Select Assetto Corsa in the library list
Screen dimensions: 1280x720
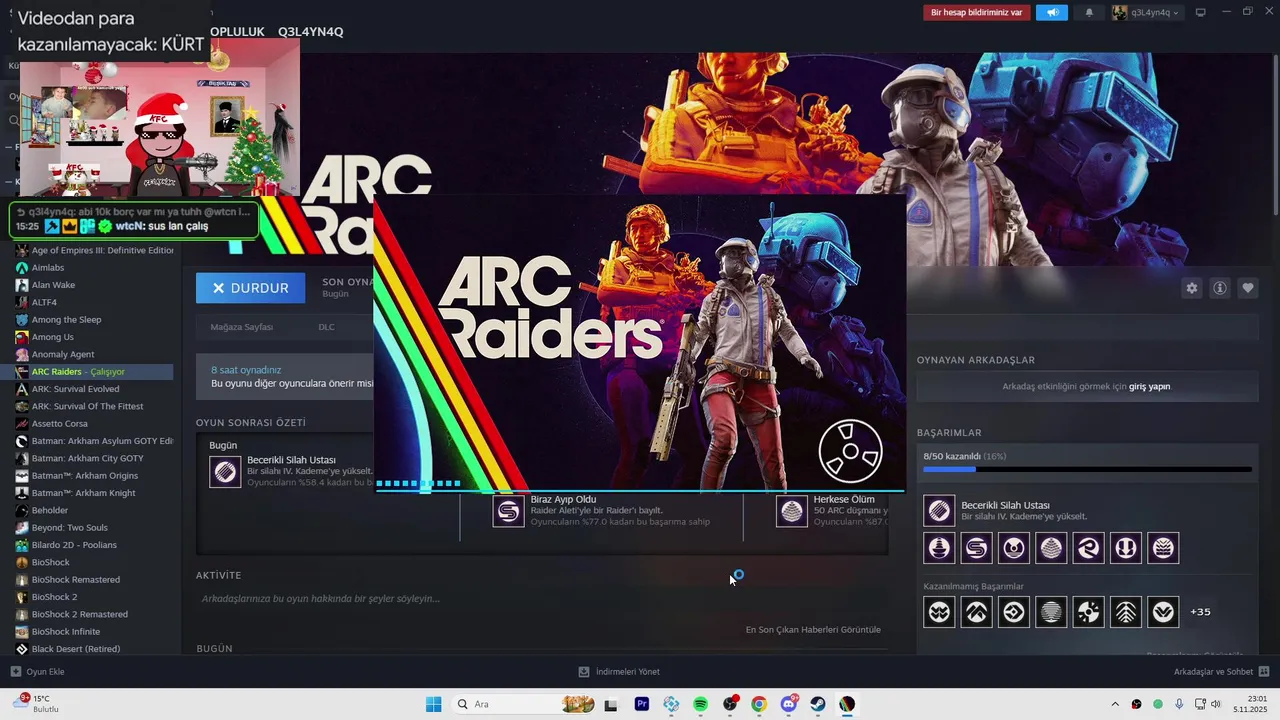point(94,424)
